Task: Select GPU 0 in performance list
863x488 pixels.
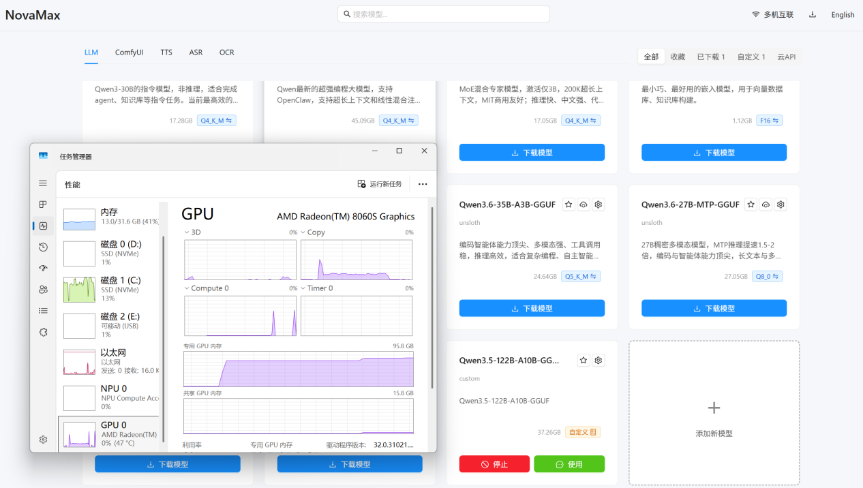Action: [x=110, y=434]
